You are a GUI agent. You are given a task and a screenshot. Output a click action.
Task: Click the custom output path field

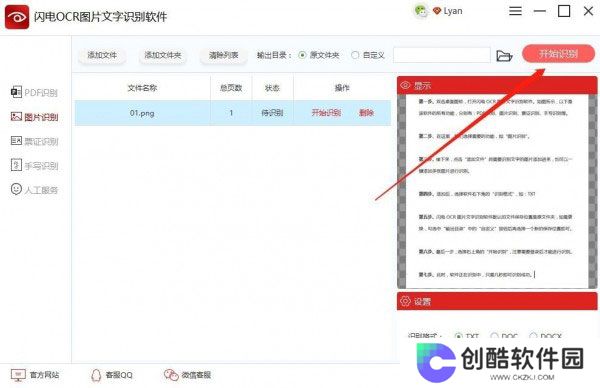coord(442,55)
